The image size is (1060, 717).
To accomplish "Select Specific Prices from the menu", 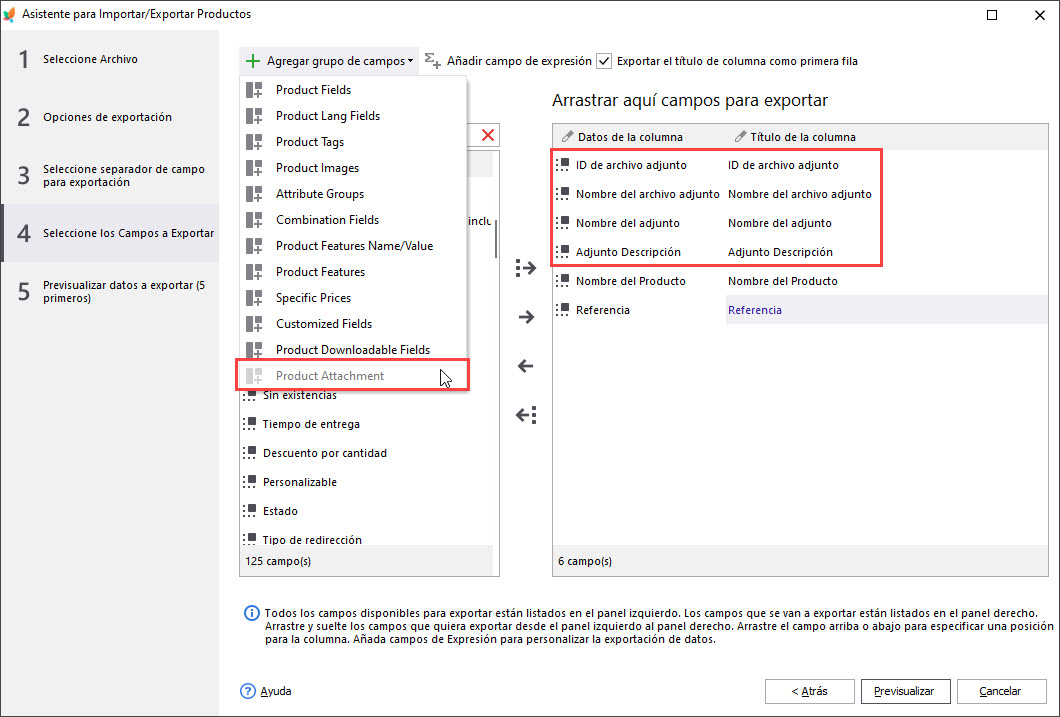I will (353, 298).
